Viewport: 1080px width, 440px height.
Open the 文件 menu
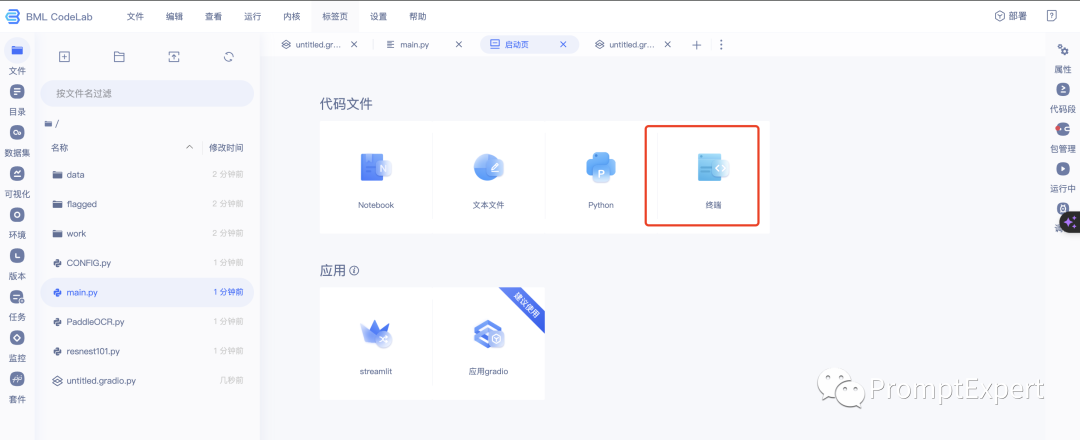pos(135,17)
